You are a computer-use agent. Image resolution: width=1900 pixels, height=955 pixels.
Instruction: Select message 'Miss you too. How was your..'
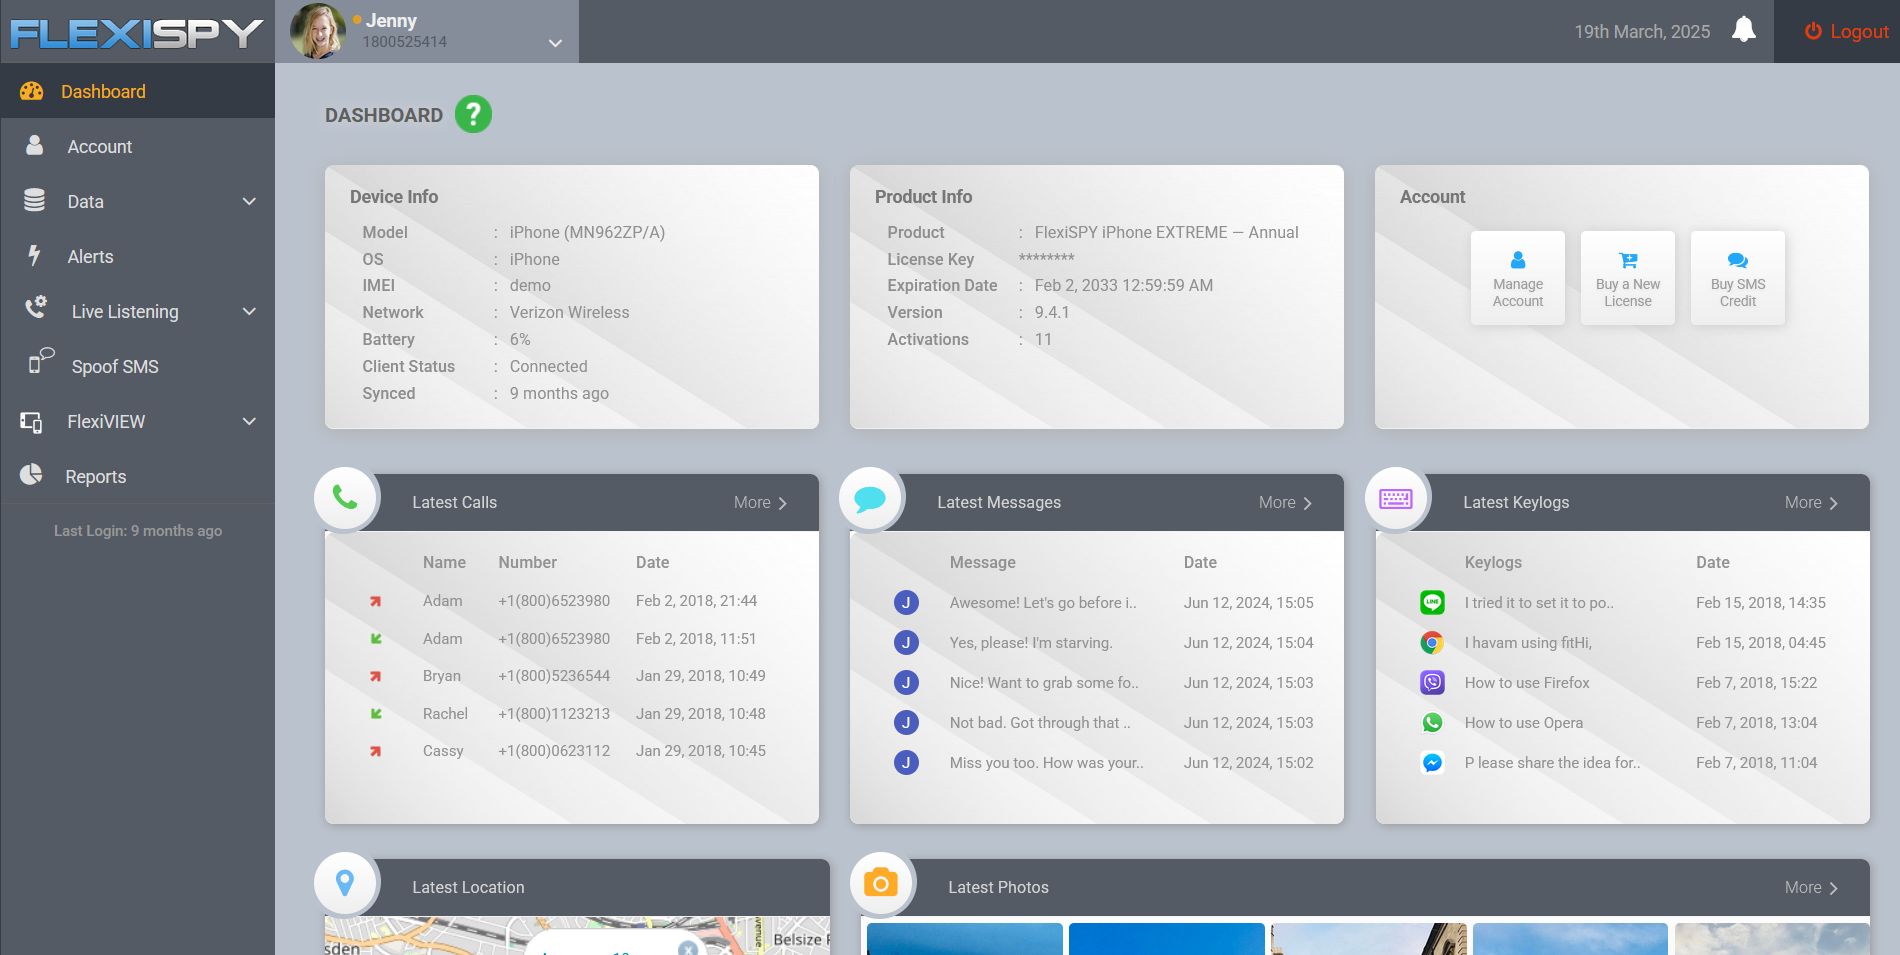[1046, 763]
